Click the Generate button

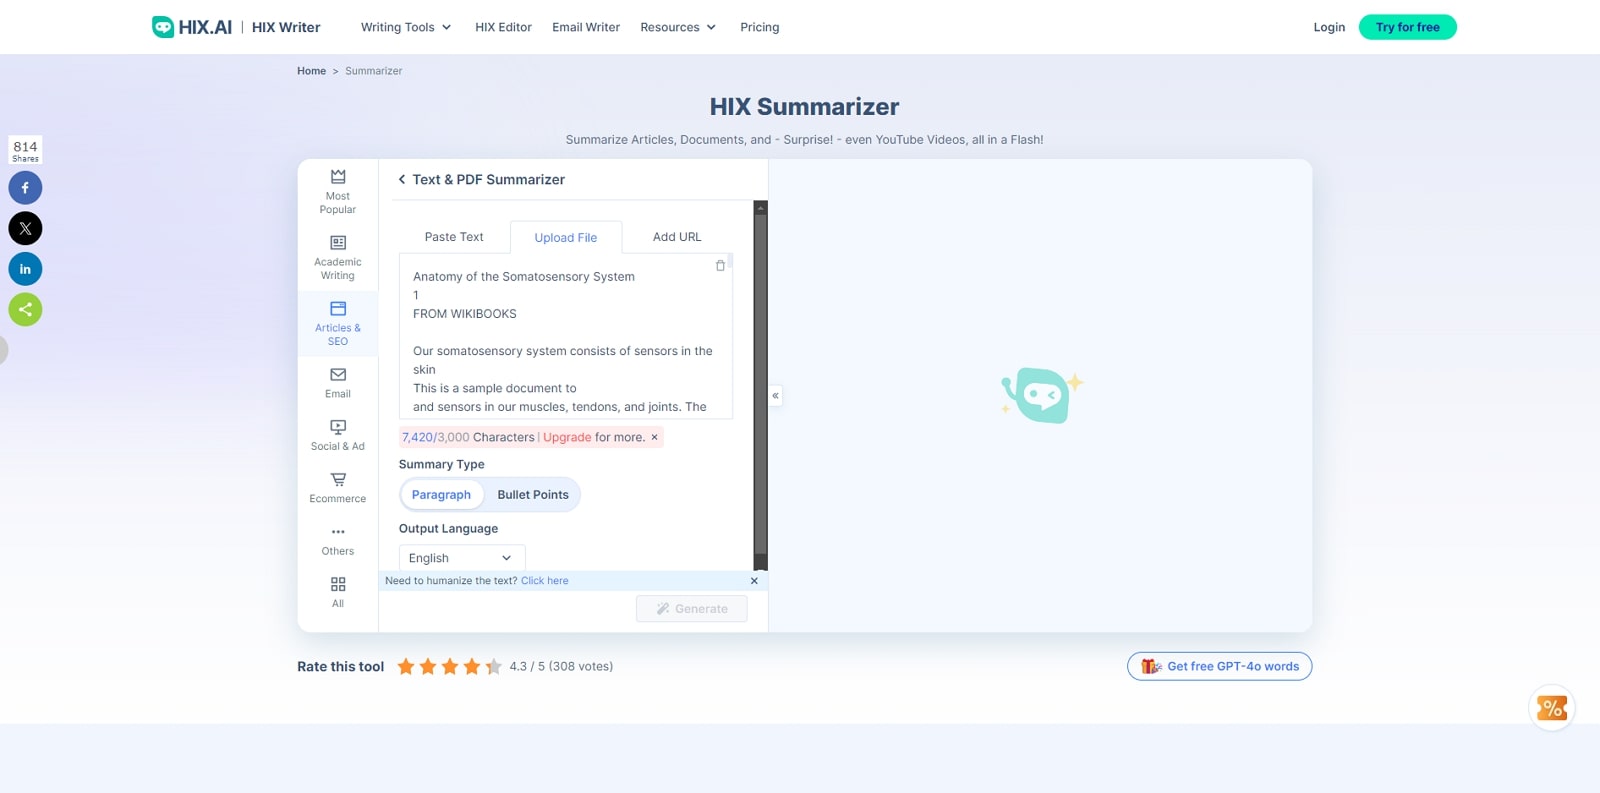[x=692, y=609]
